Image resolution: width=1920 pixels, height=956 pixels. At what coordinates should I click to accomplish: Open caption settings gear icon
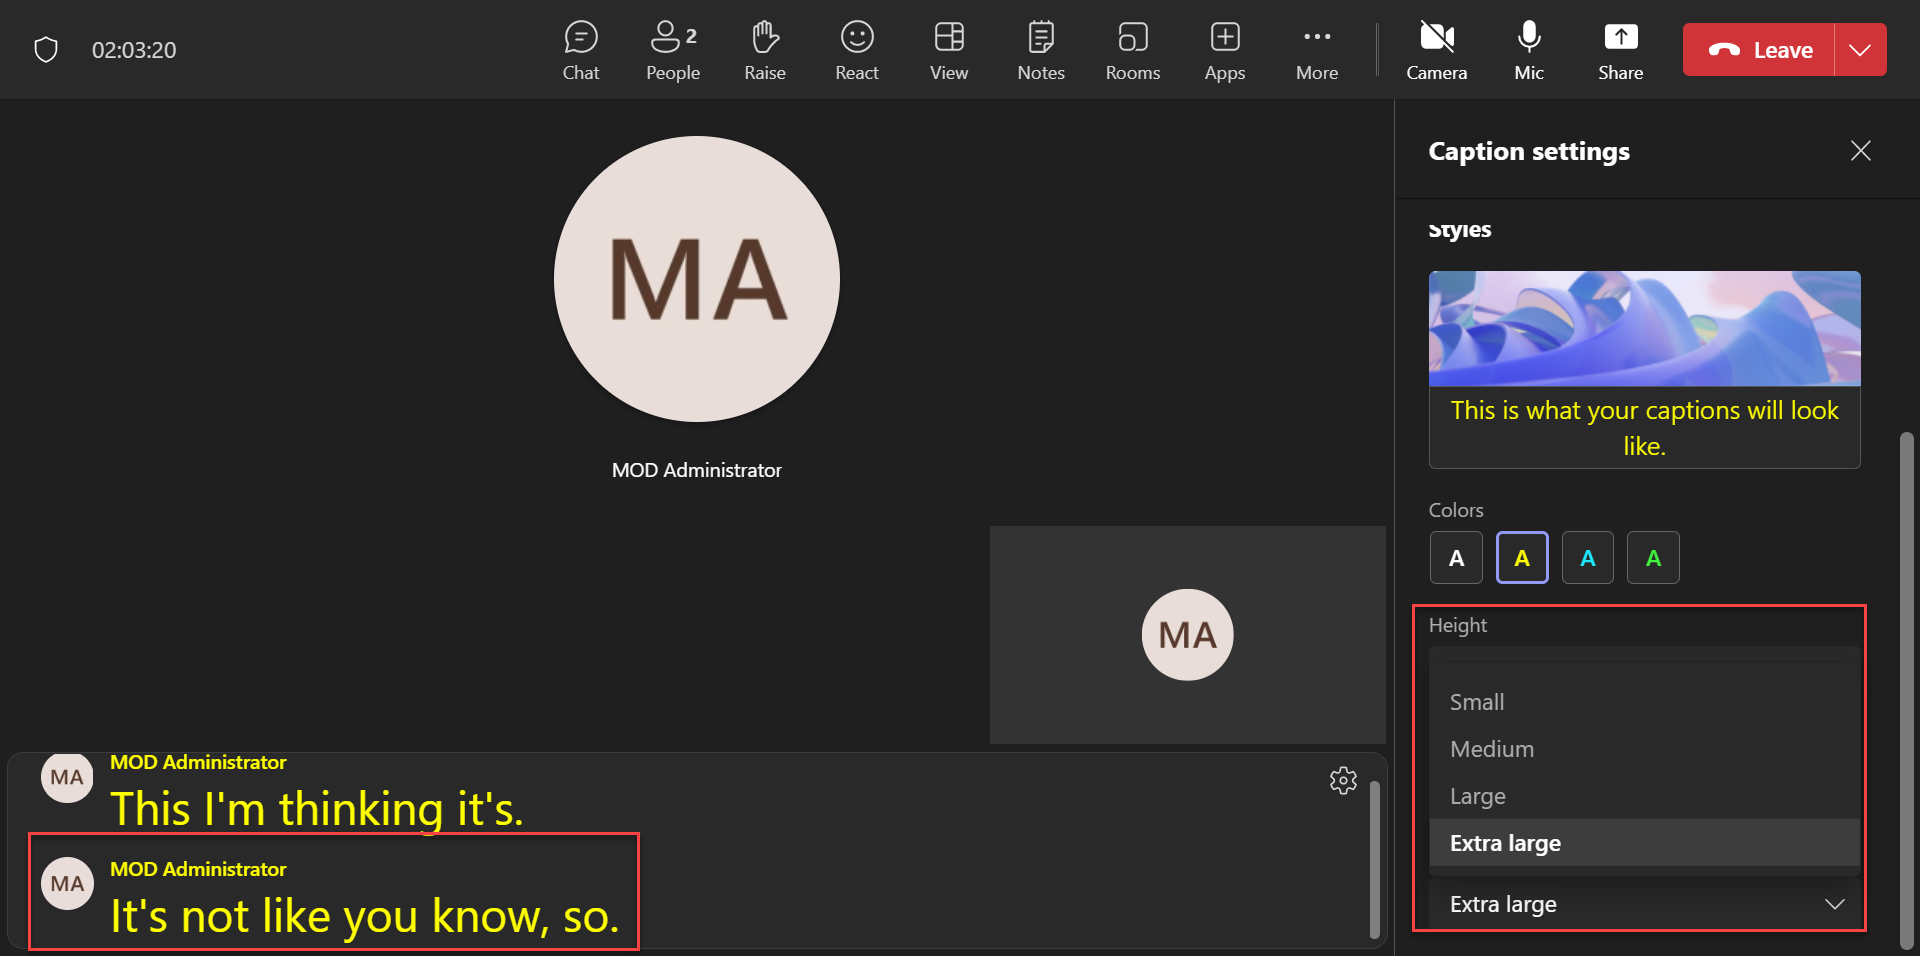1343,780
